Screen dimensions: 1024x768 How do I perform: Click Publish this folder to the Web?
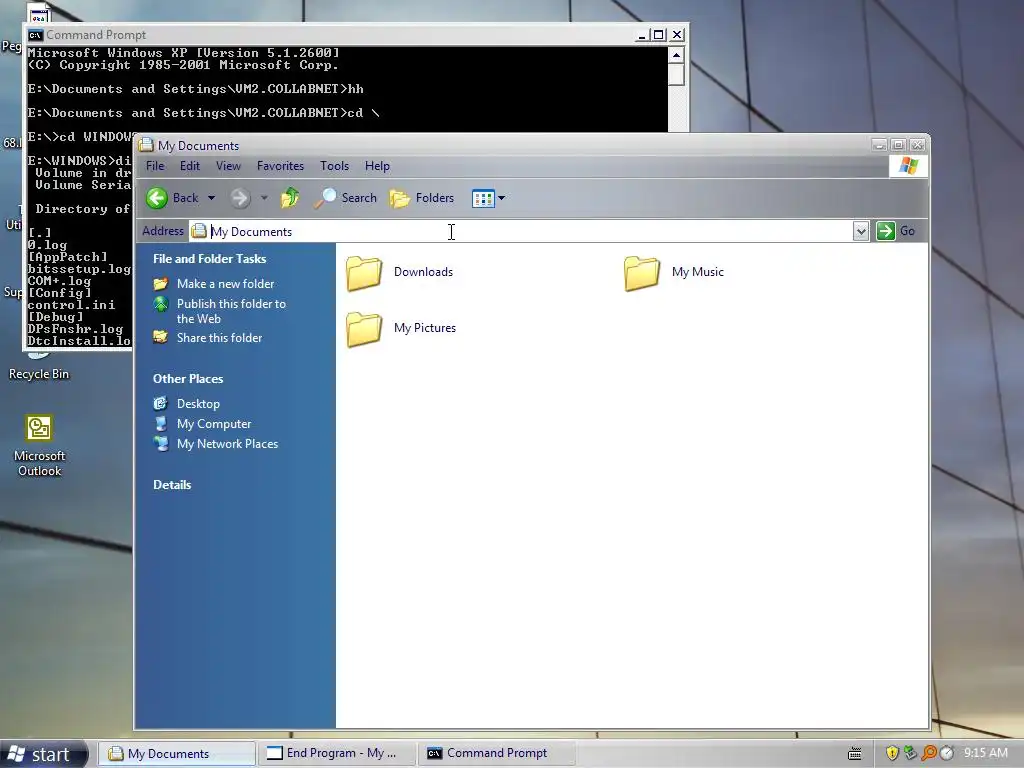[231, 311]
